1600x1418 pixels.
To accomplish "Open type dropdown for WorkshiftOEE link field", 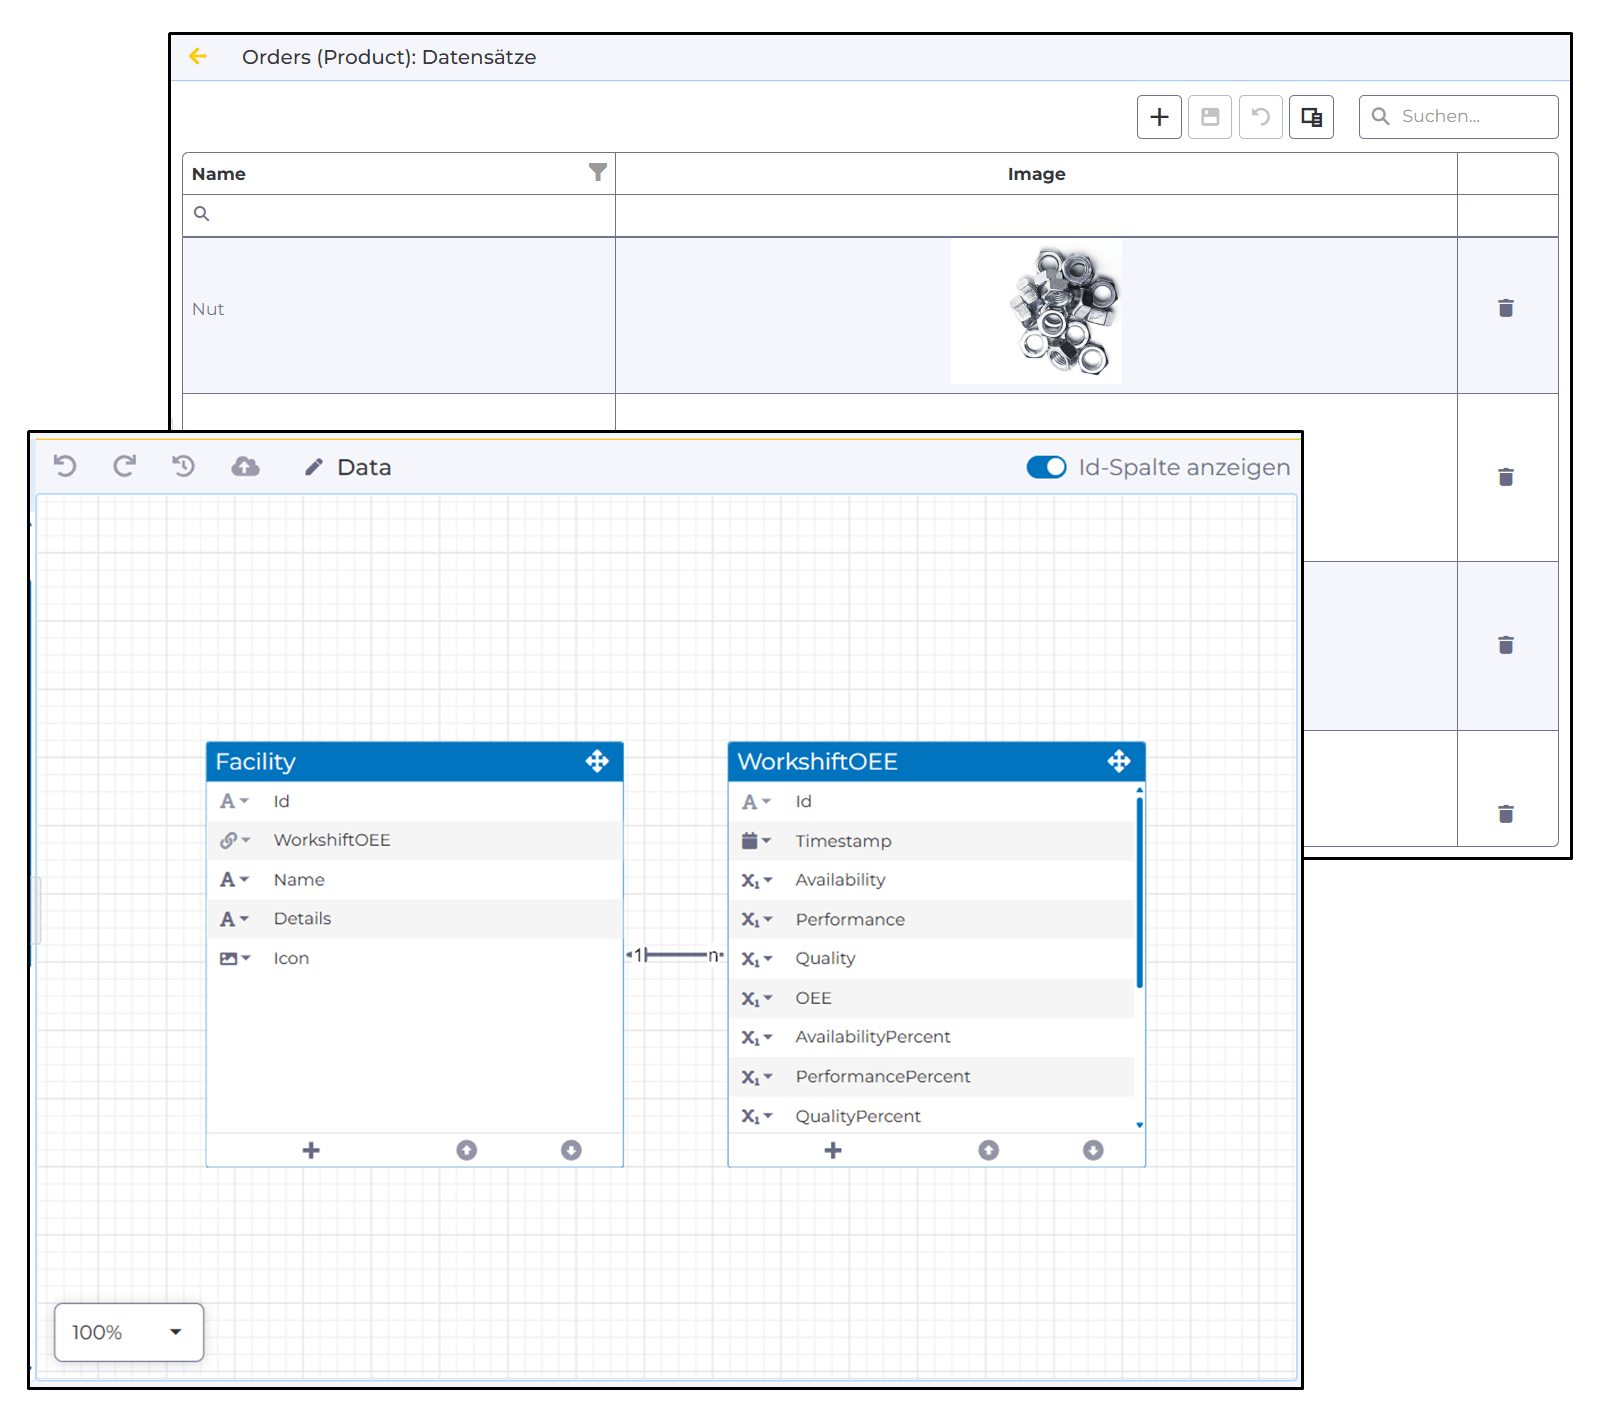I will pos(234,840).
